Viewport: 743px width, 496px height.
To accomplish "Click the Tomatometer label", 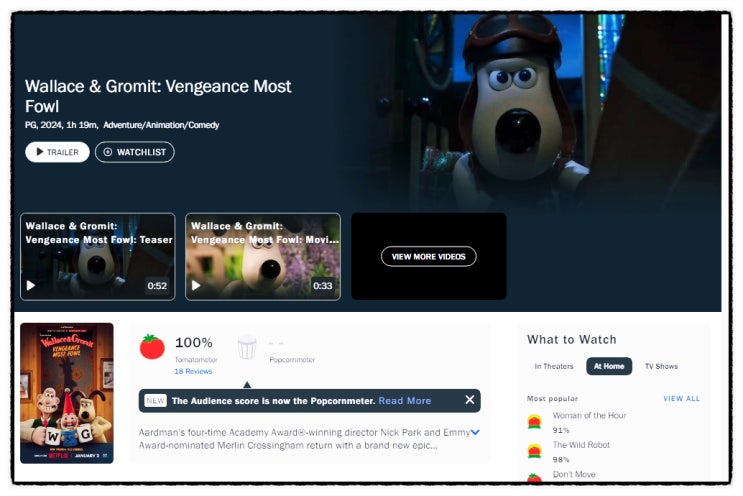I will (x=196, y=360).
